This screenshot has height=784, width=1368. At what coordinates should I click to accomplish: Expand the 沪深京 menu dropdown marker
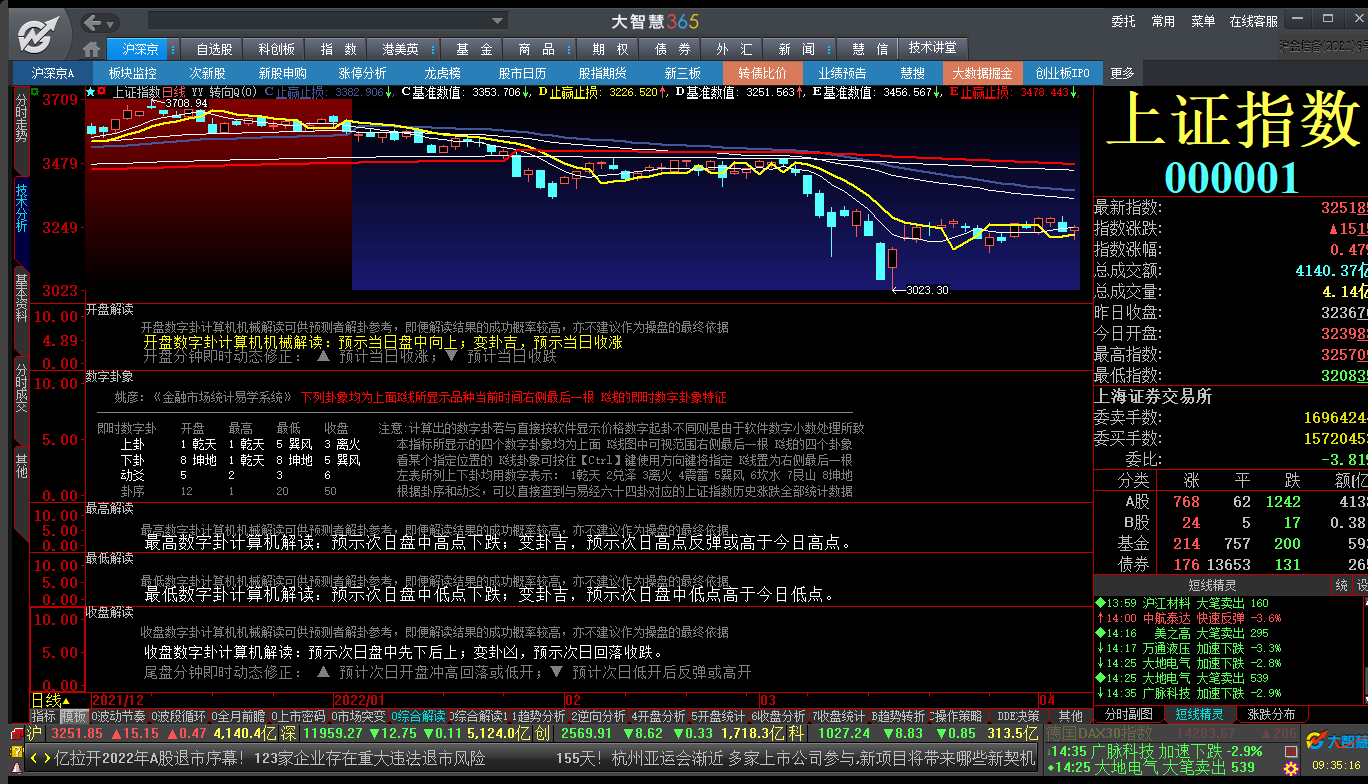173,49
